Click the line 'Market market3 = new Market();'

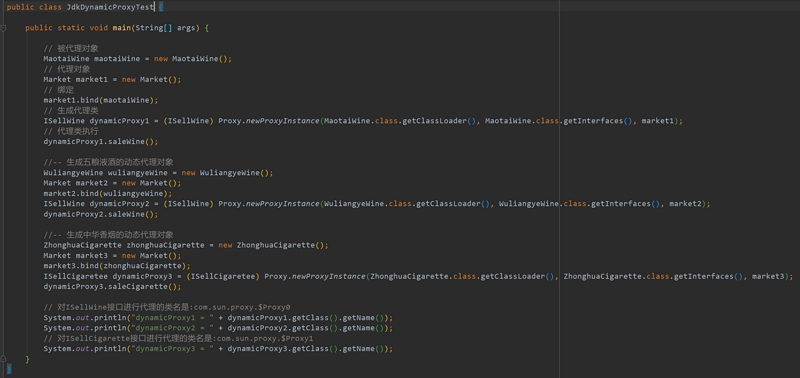(112, 256)
